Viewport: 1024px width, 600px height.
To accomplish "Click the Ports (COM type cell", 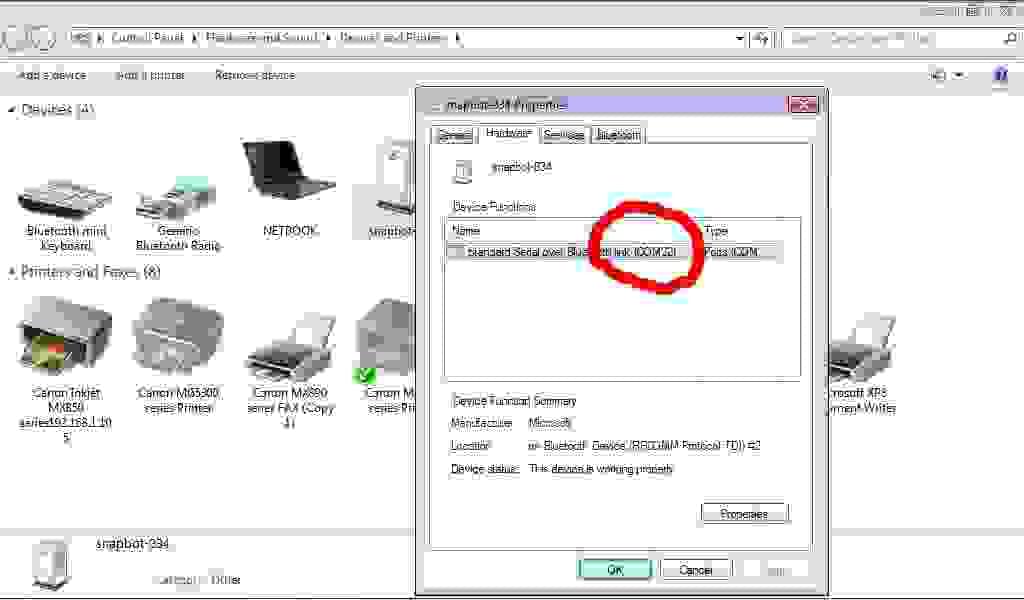I will coord(731,251).
